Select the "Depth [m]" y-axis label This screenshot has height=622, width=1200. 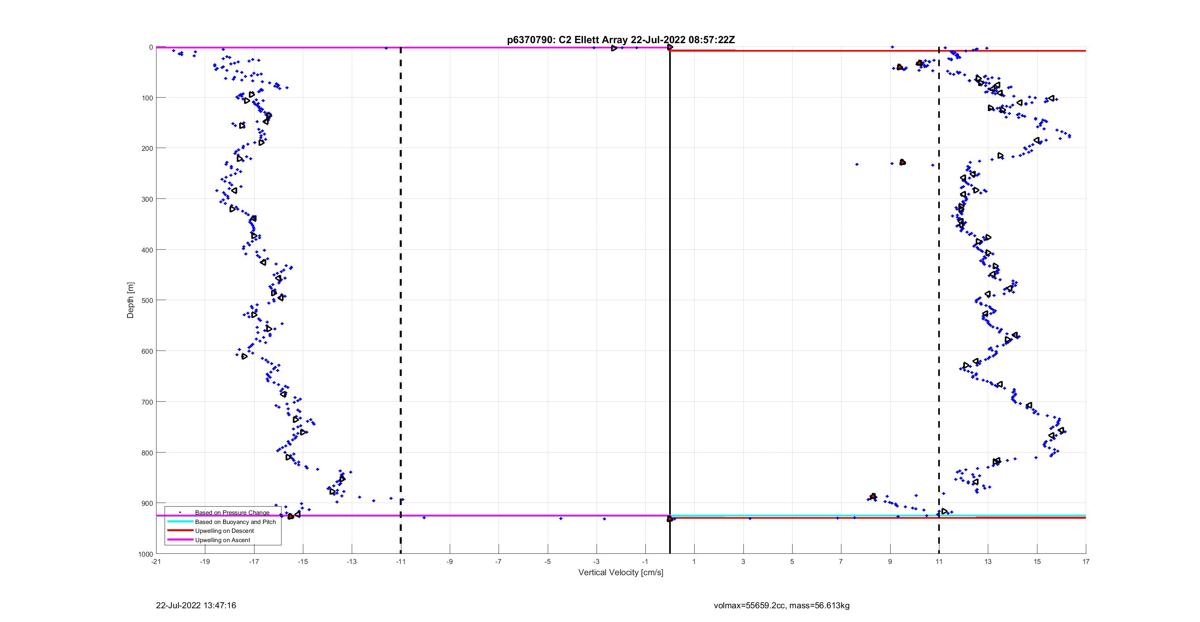[x=131, y=299]
